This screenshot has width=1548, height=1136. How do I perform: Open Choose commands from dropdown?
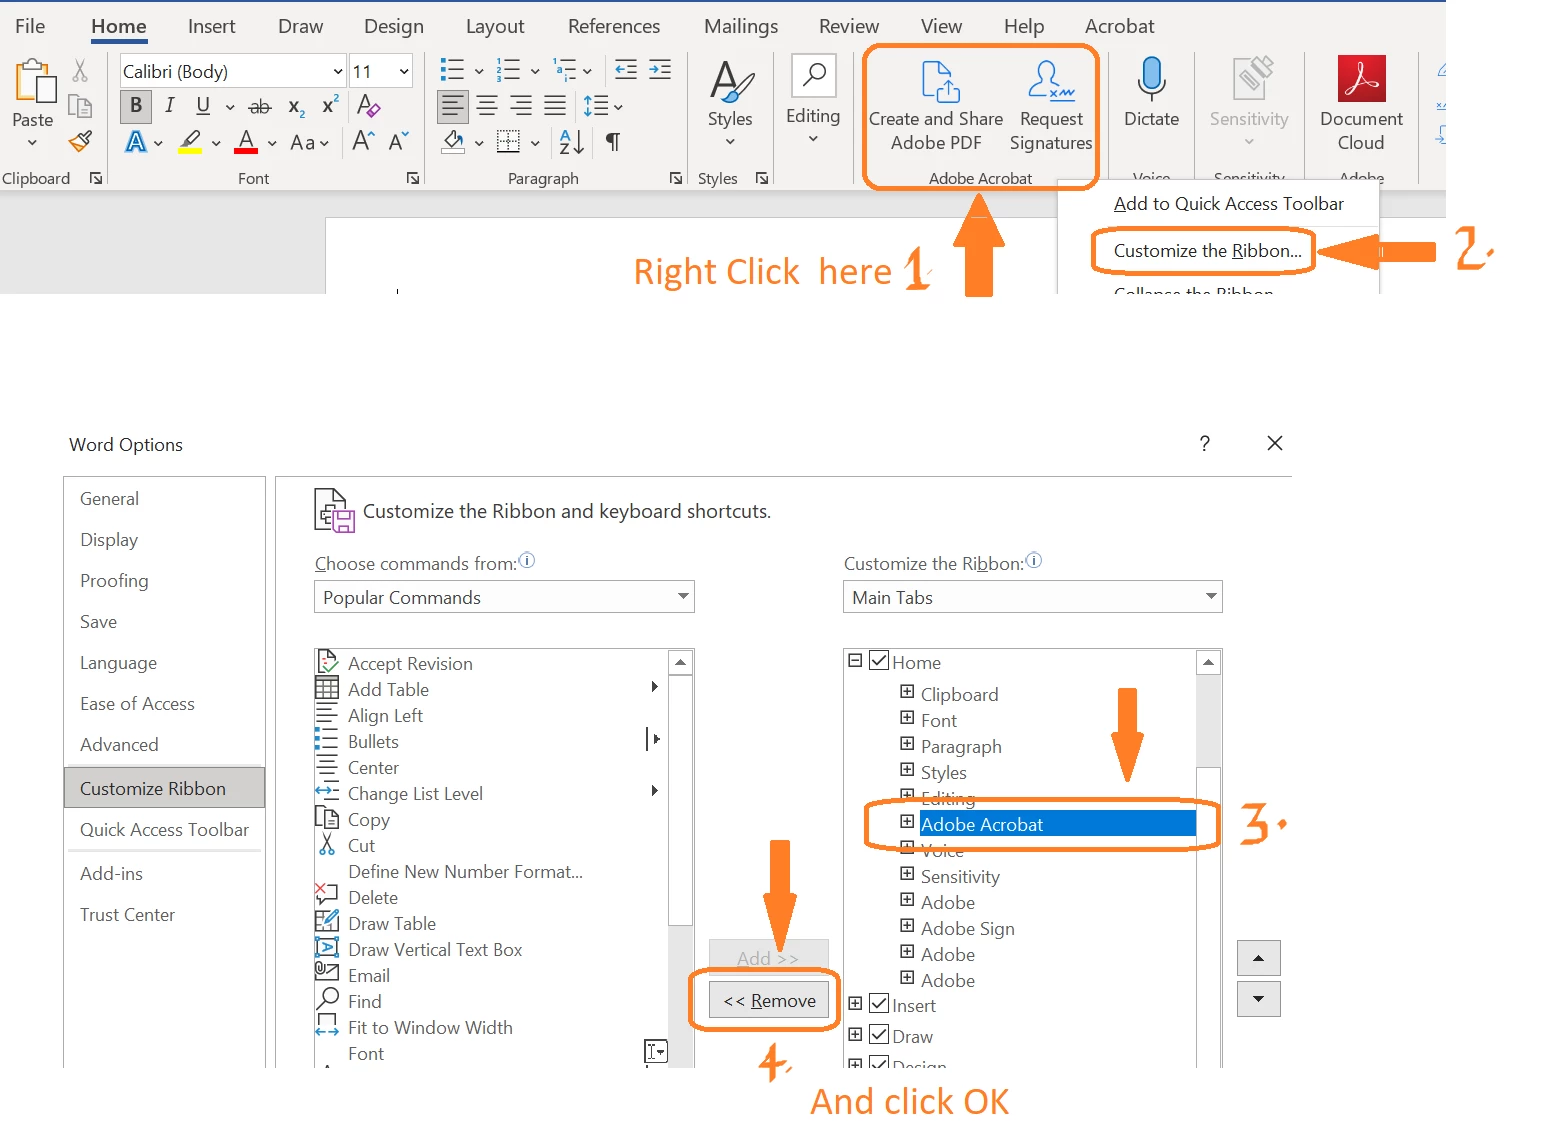[504, 597]
